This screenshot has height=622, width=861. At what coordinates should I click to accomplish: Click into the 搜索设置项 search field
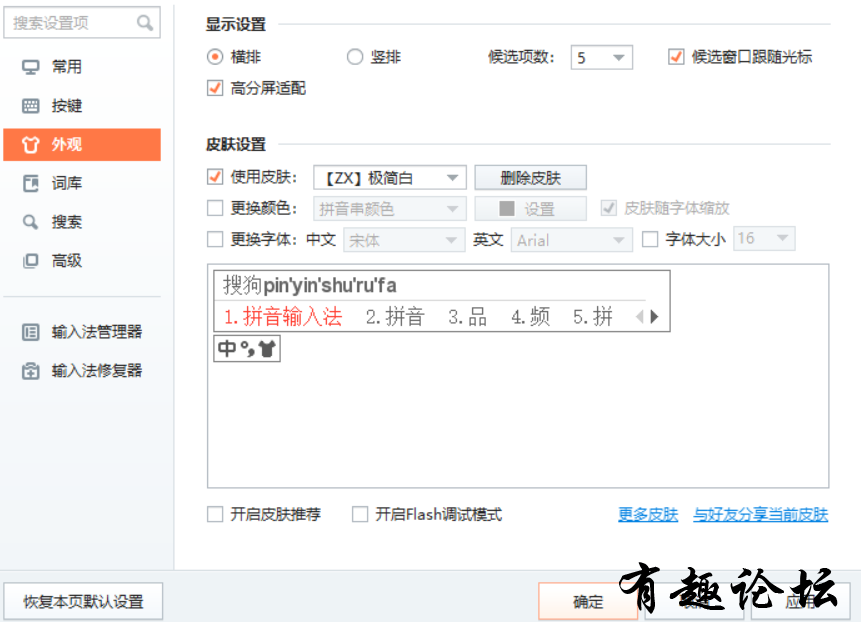tap(82, 23)
